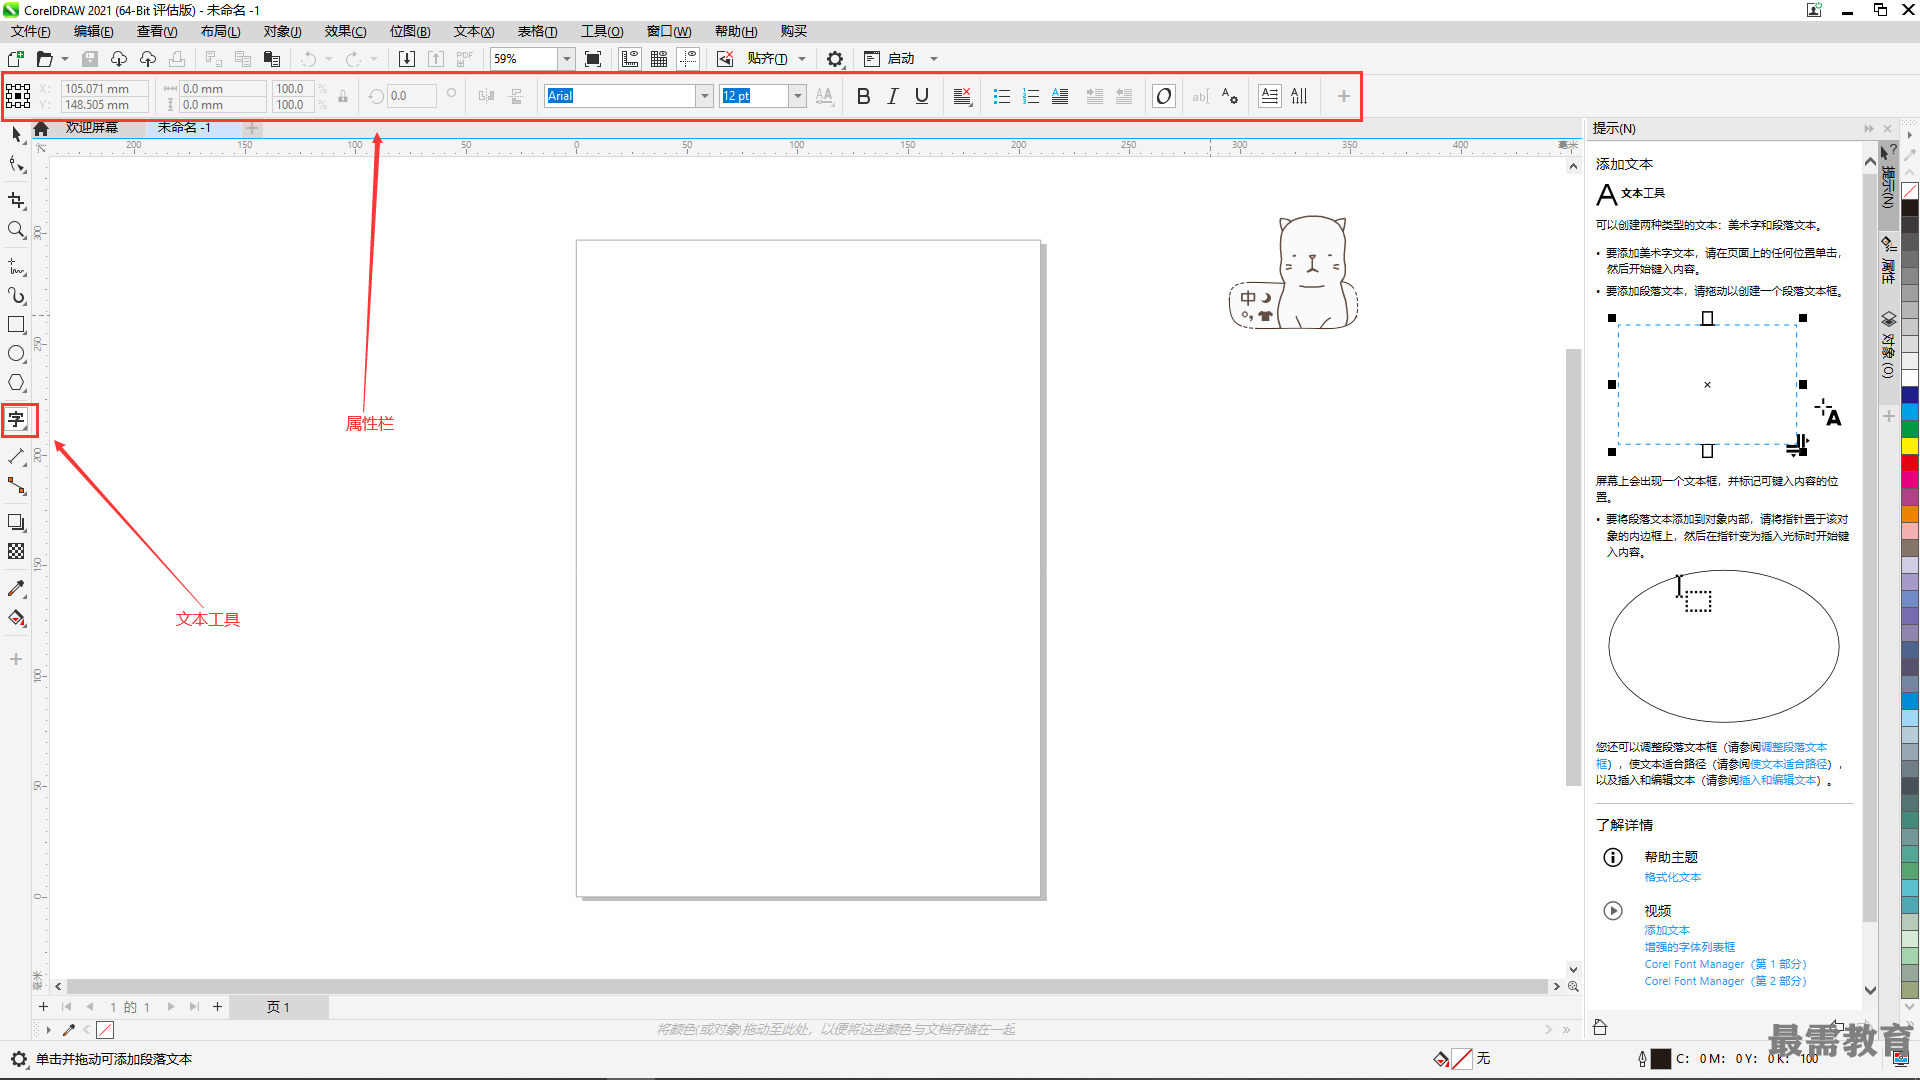Screen dimensions: 1920x1080
Task: Expand the 启动 launcher dropdown arrow
Action: point(934,59)
